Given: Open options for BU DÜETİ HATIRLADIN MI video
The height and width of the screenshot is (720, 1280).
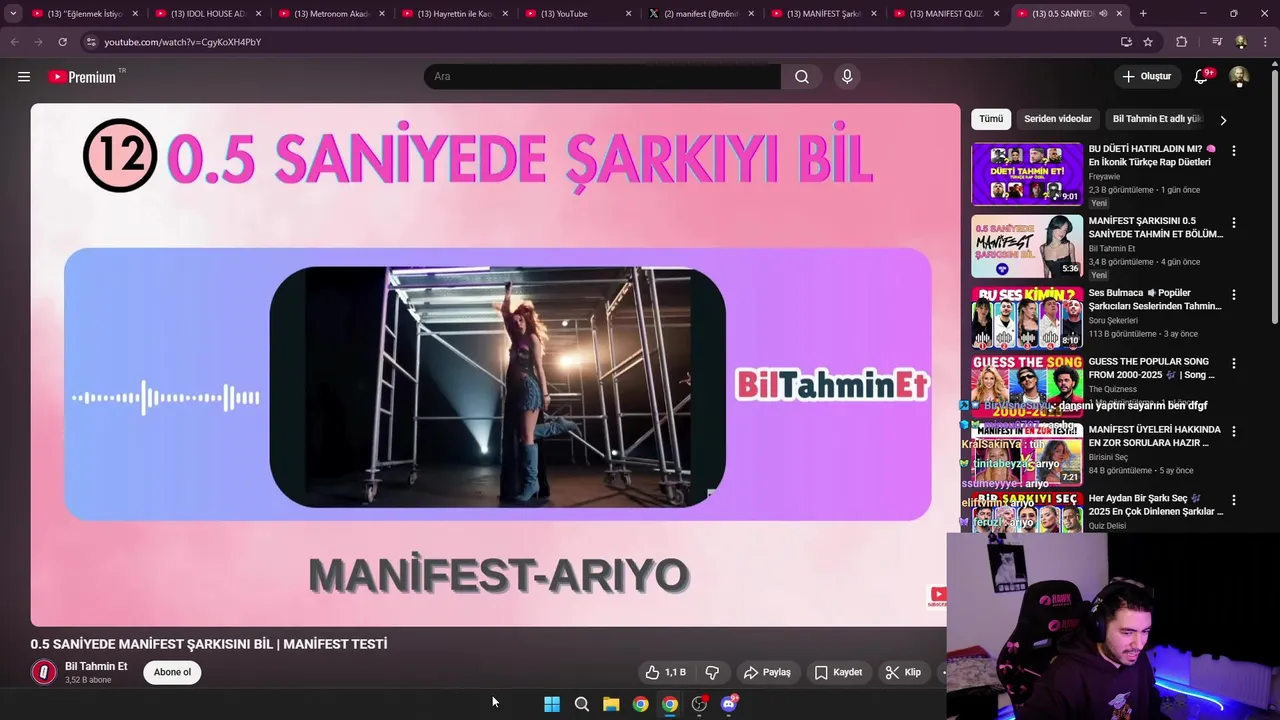Looking at the screenshot, I should tap(1233, 151).
